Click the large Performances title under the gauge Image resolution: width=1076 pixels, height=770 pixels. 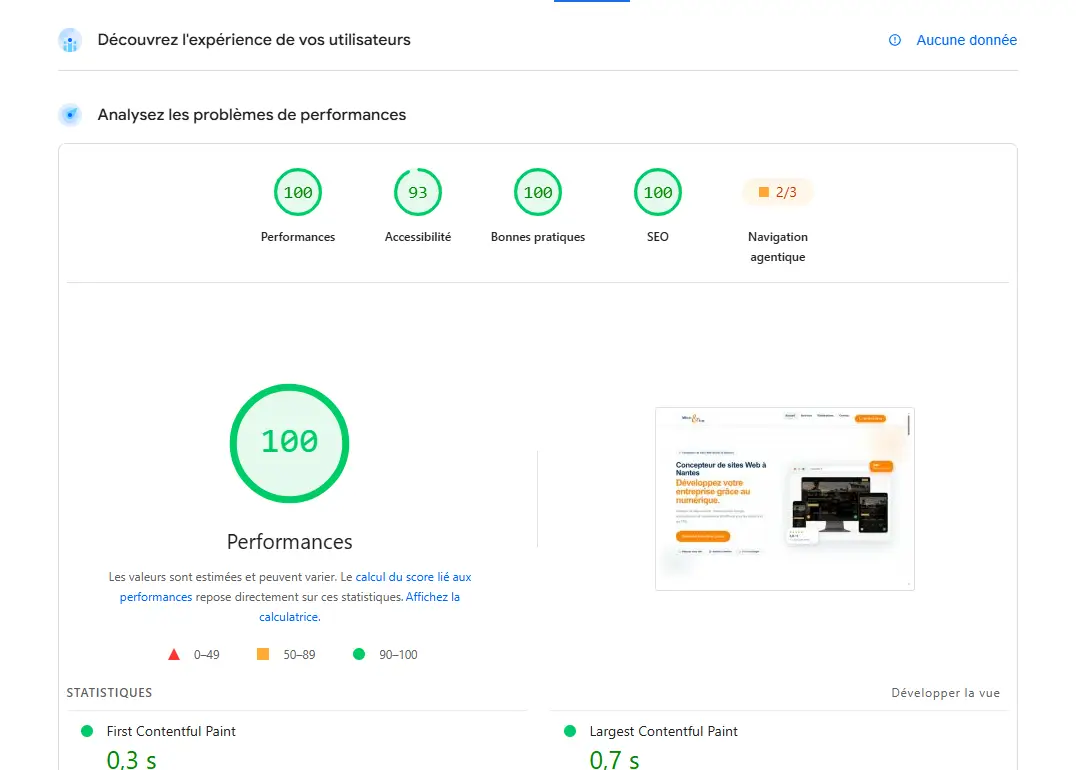click(x=290, y=542)
